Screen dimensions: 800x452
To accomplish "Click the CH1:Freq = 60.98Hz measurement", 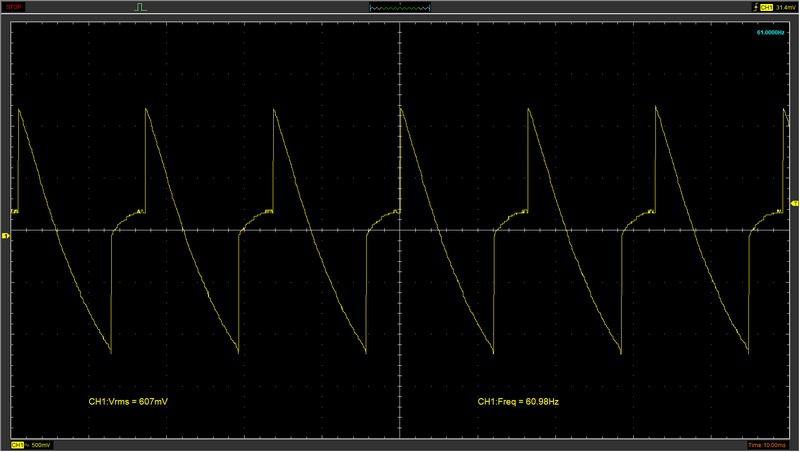I will (x=518, y=401).
